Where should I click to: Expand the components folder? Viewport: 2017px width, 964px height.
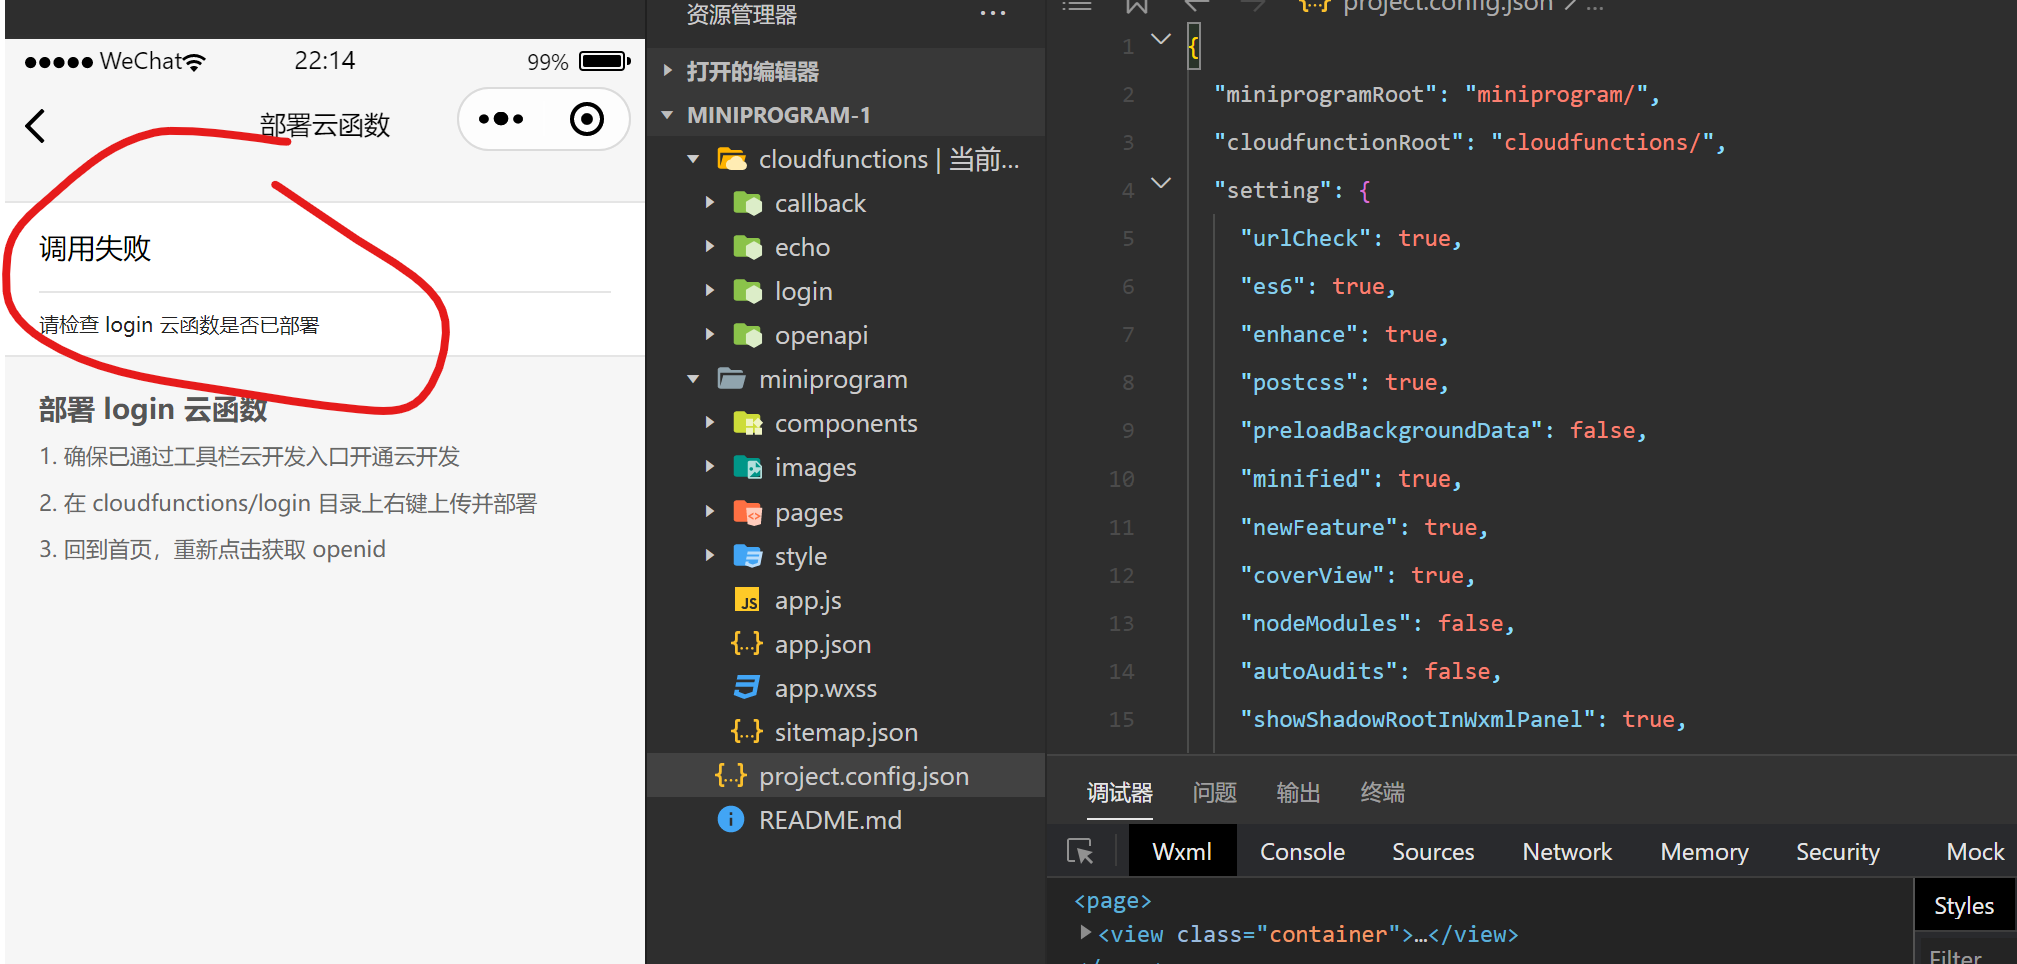click(x=710, y=423)
